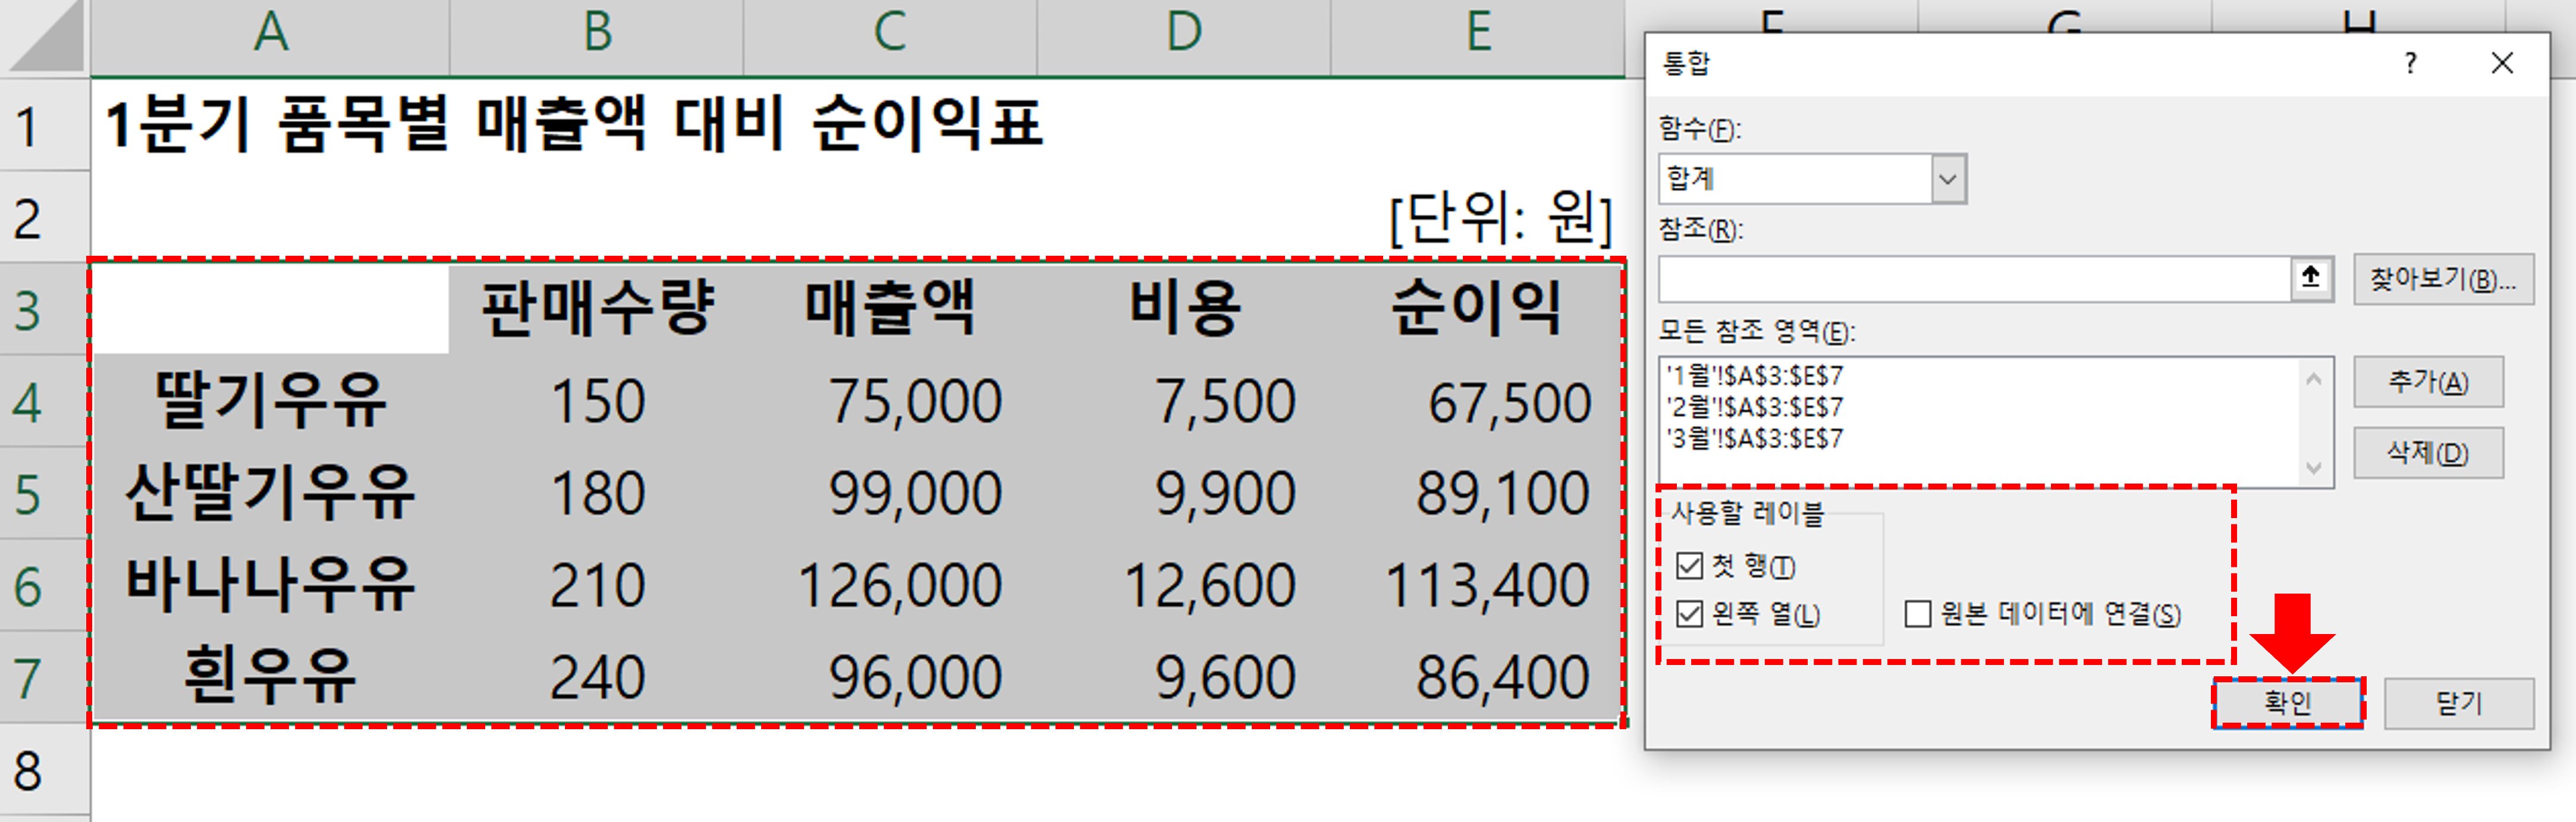Click the cell with value 89,100
This screenshot has width=2576, height=822.
pos(1478,493)
